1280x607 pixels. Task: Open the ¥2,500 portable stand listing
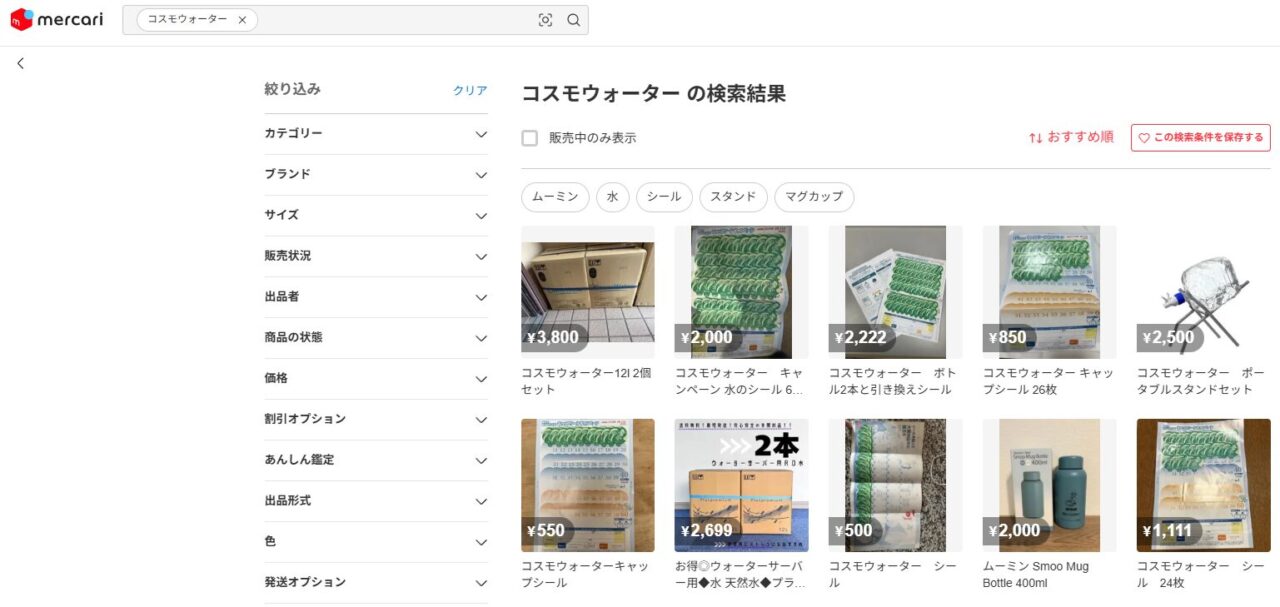(1203, 292)
